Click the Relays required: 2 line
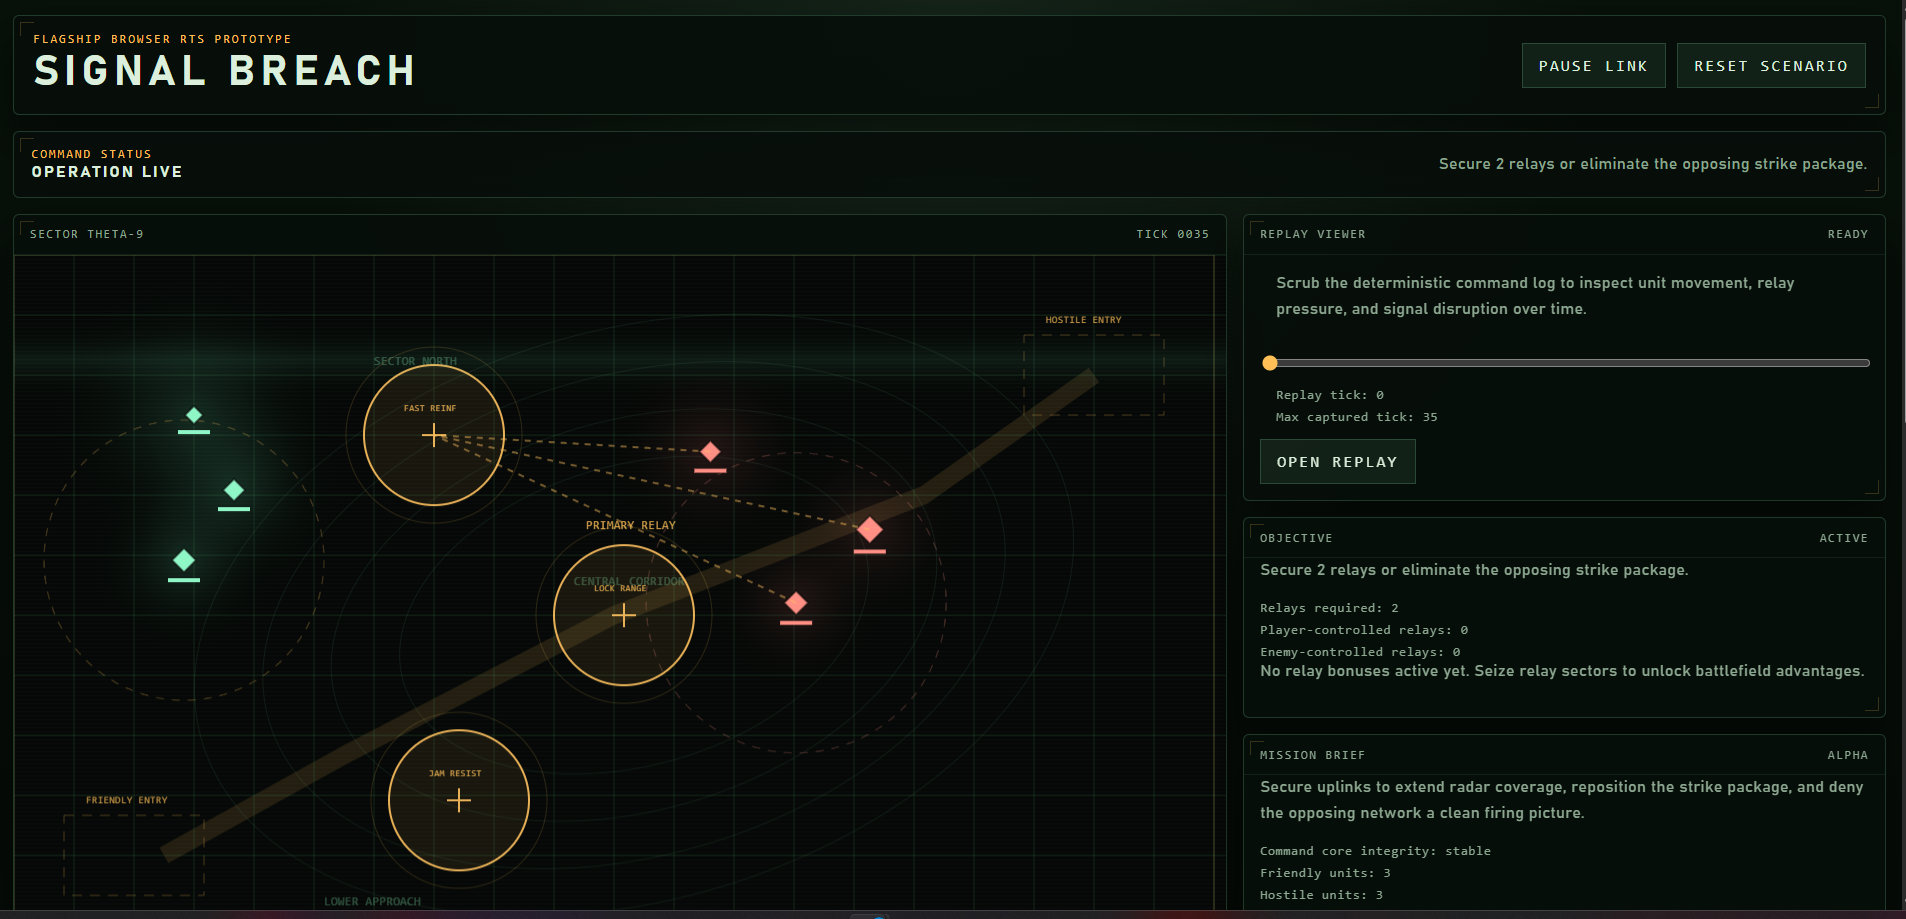Screen dimensions: 1906x919 tap(1329, 608)
